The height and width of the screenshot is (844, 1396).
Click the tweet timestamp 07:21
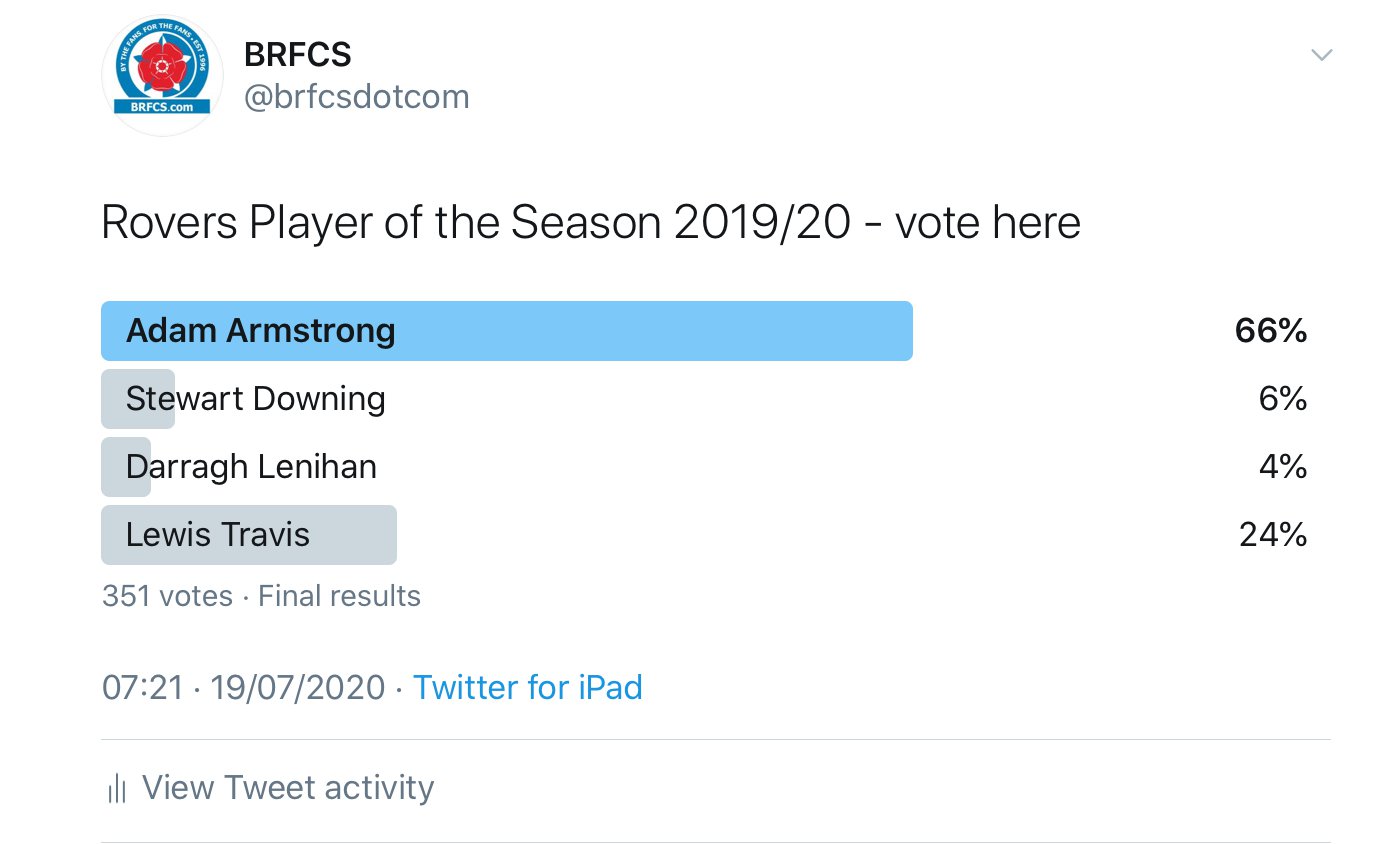tap(142, 688)
